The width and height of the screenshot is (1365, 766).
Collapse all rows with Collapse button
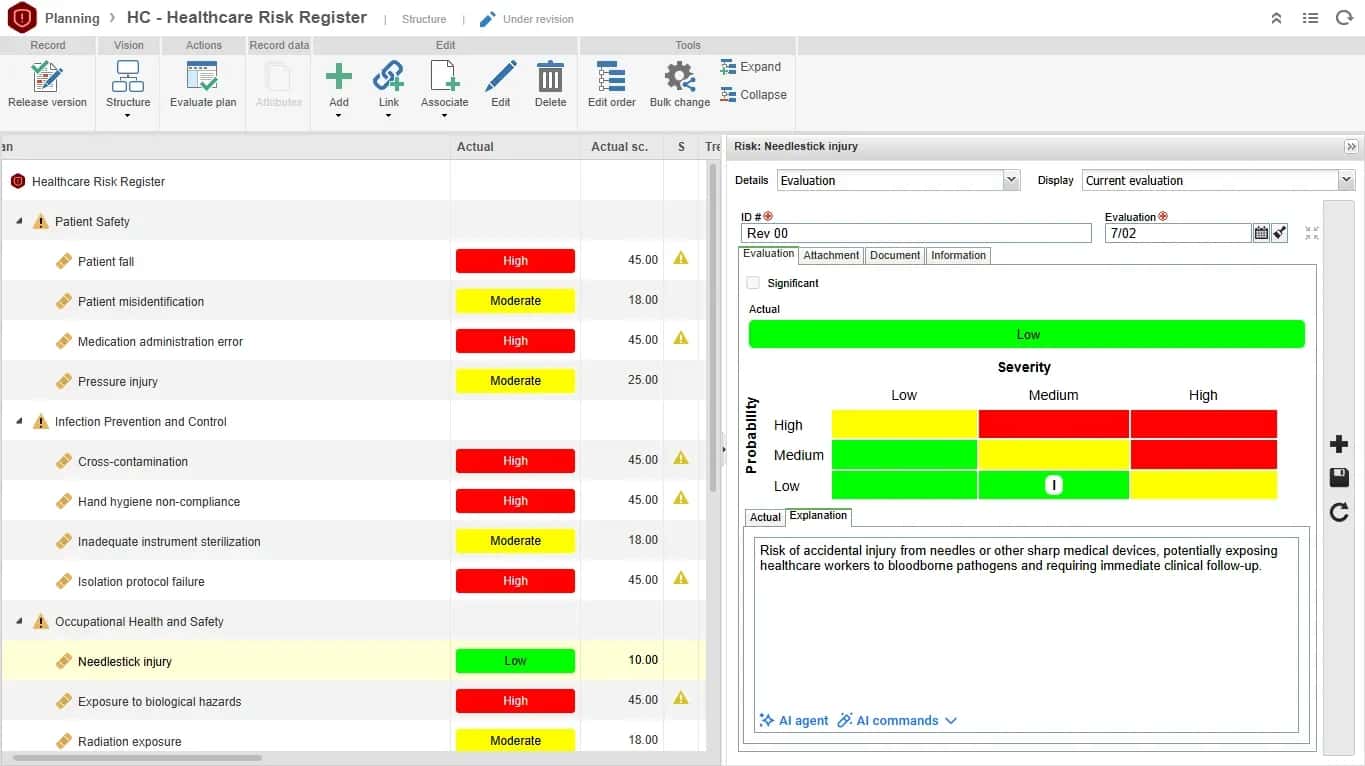pos(754,95)
